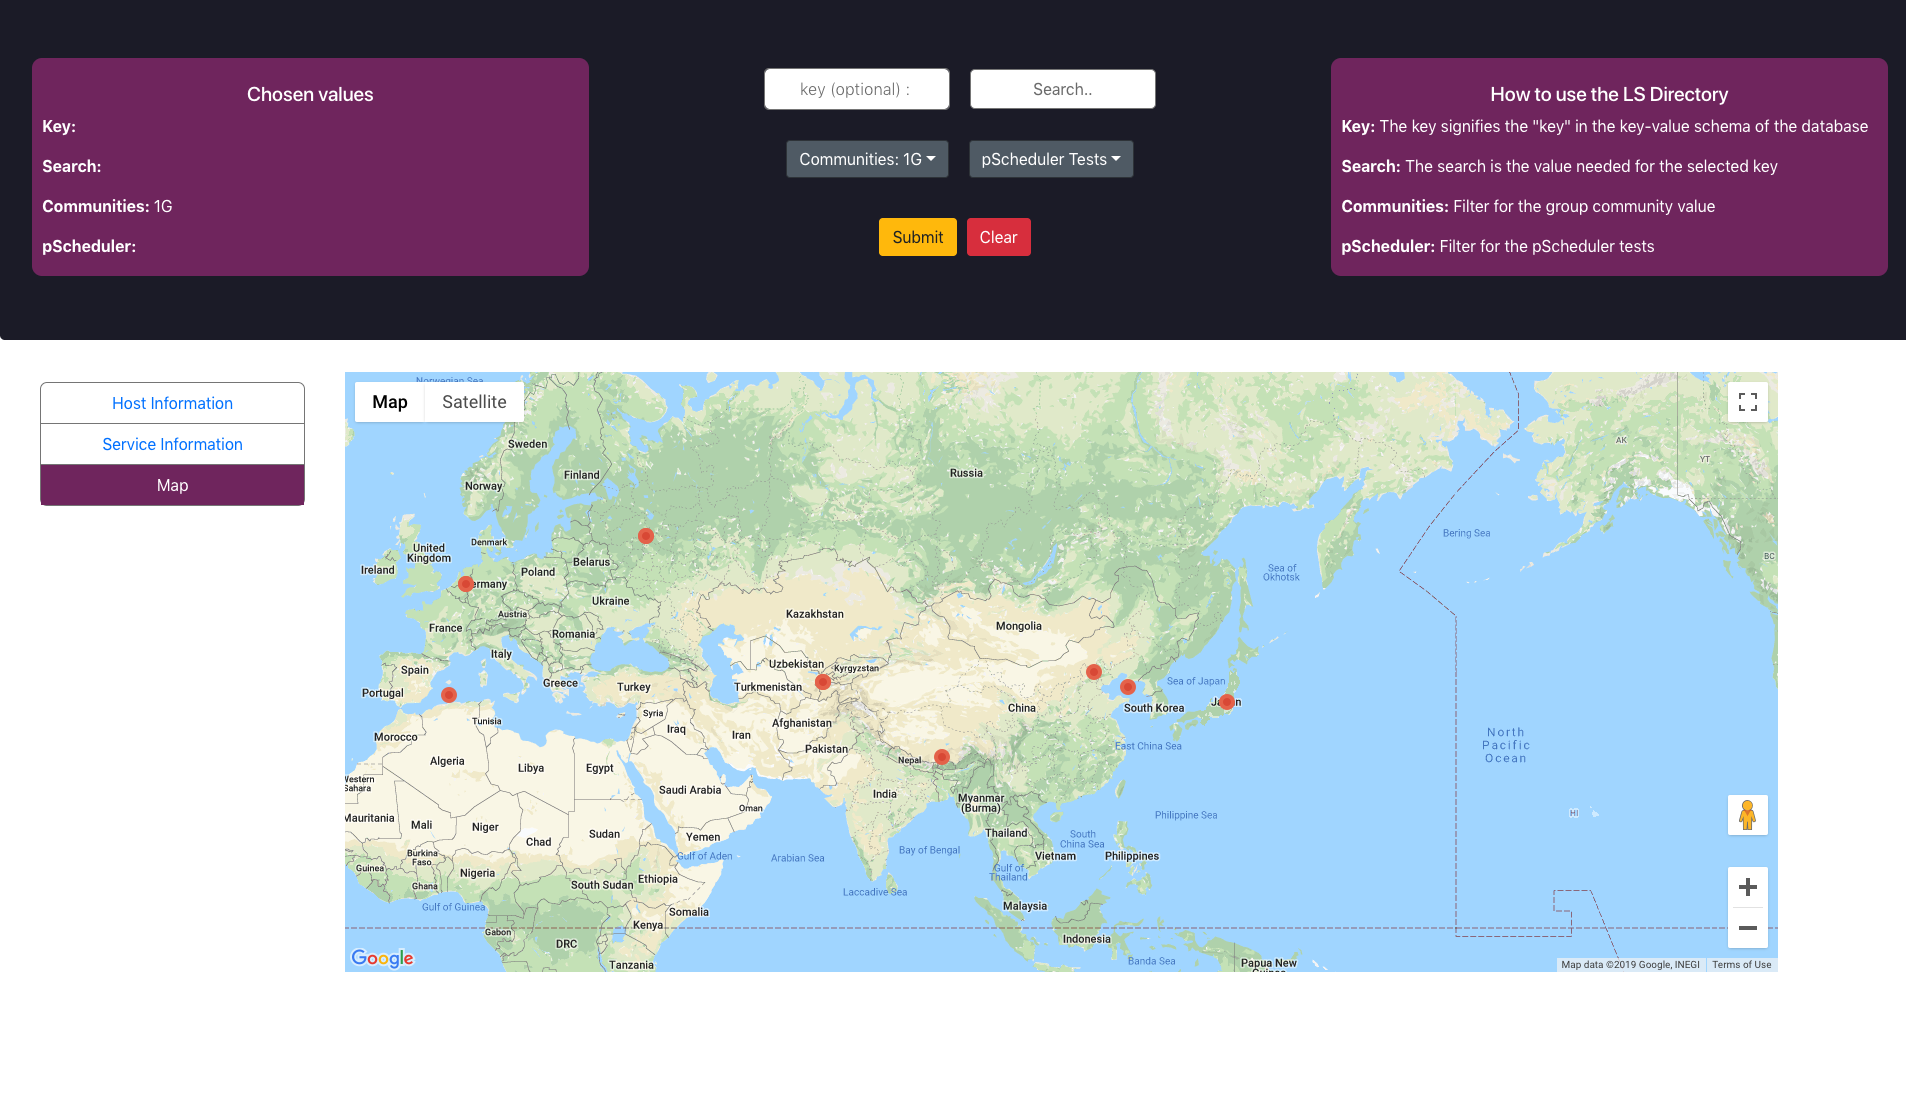The height and width of the screenshot is (1100, 1906).
Task: Switch to the Service Information tab
Action: (172, 443)
